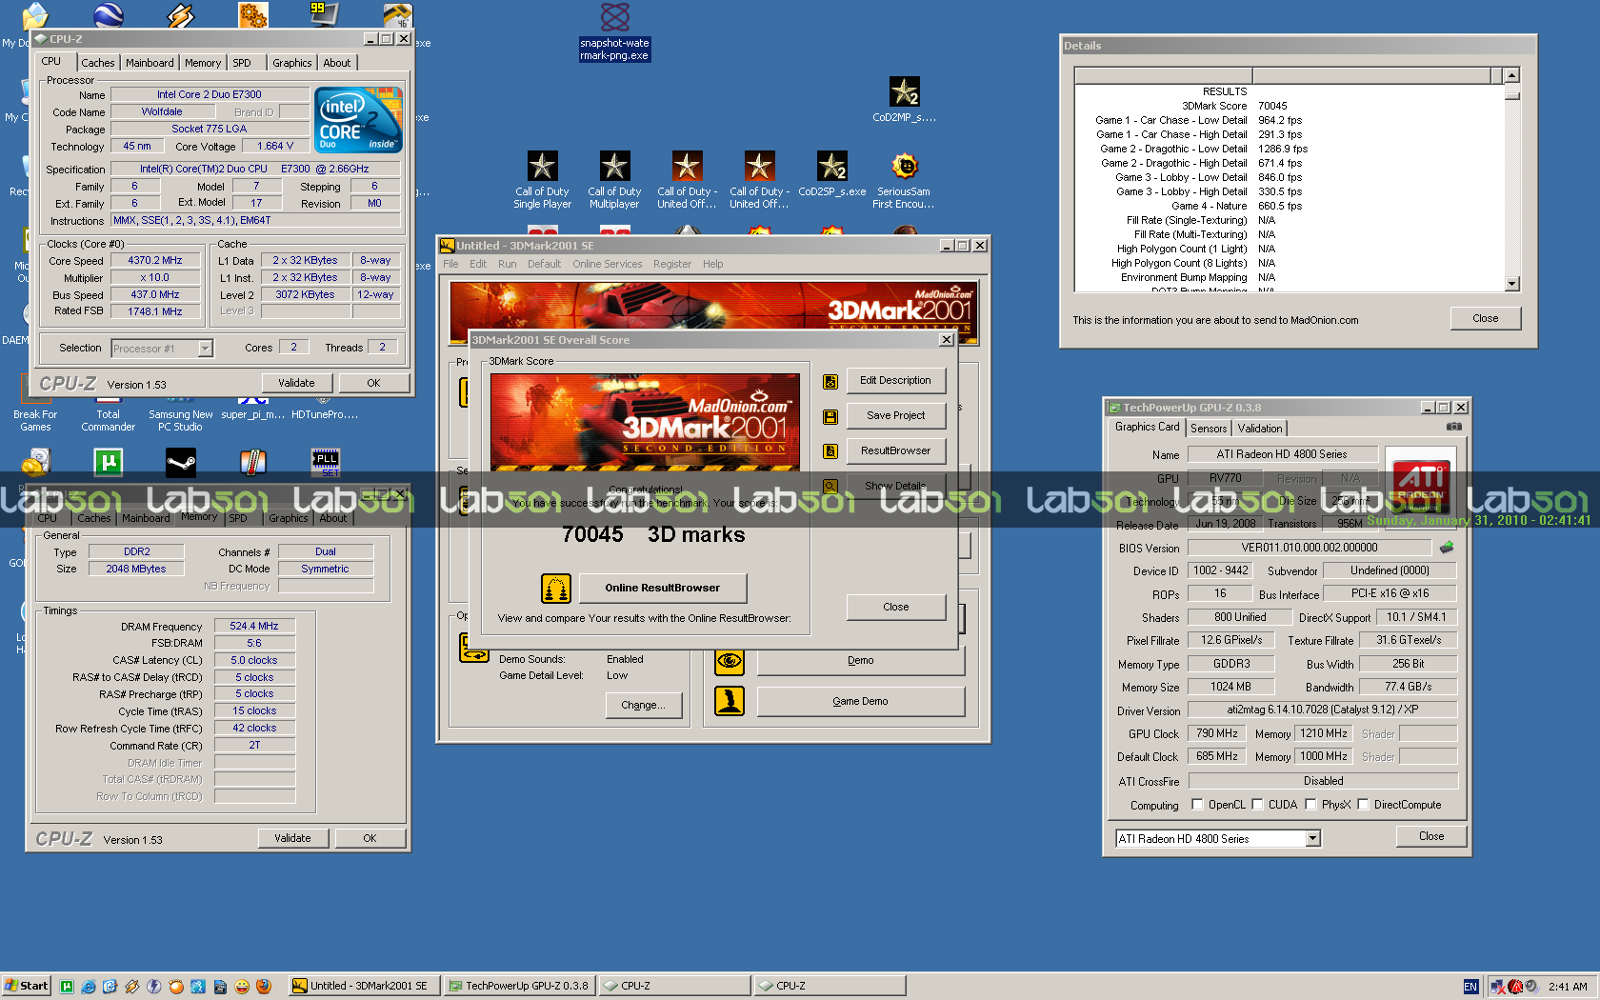Click scroll down arrow in Details results list
Screen dimensions: 1600x1000
(x=1512, y=284)
